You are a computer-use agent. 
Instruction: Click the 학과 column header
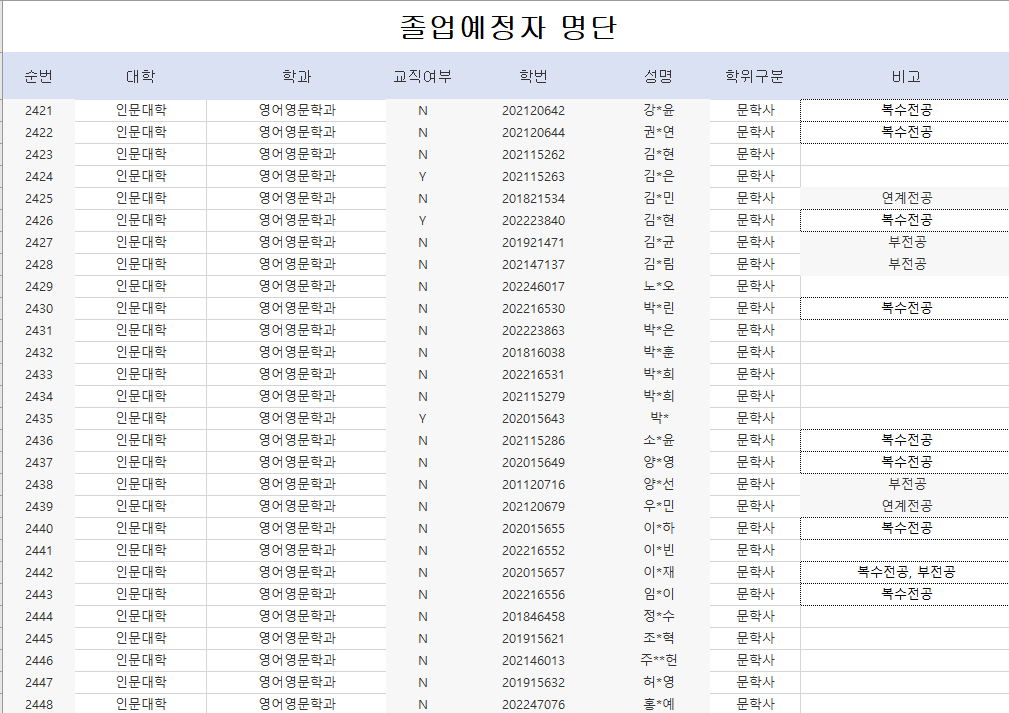[x=296, y=77]
